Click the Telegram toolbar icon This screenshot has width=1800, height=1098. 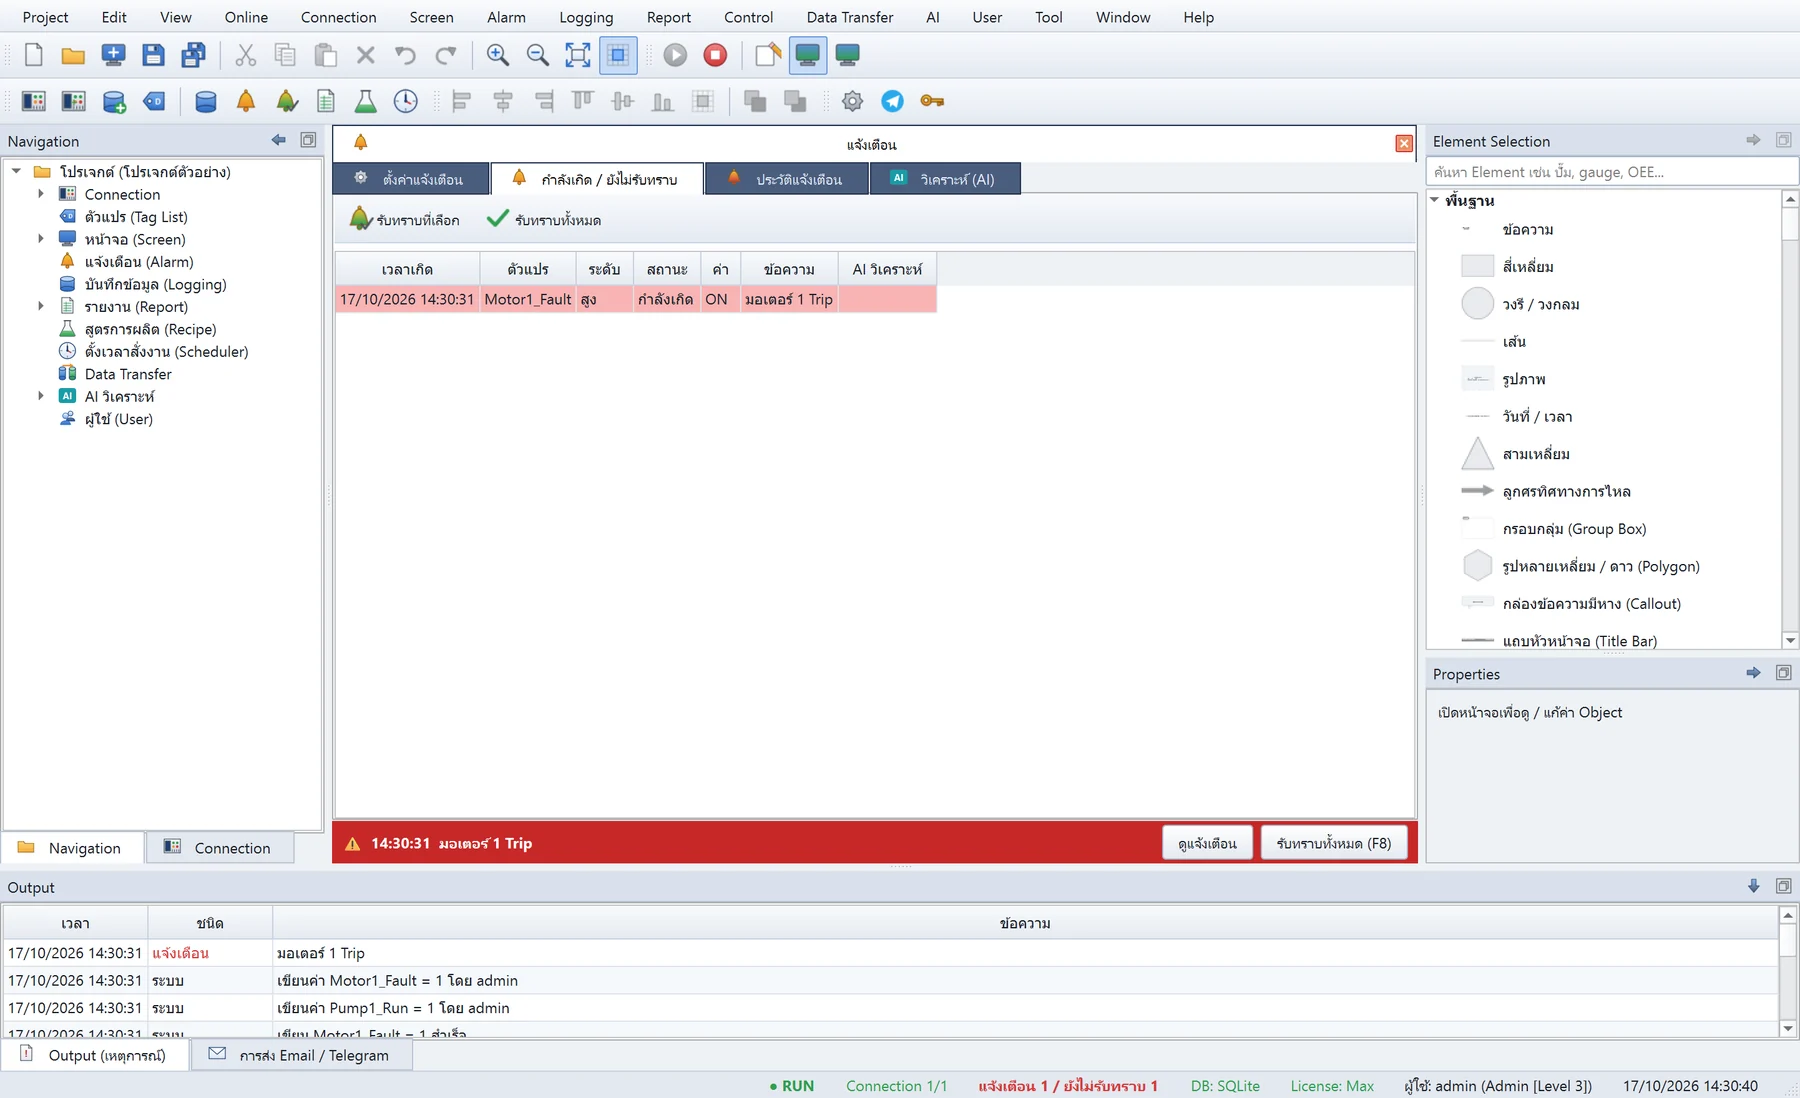pos(892,101)
